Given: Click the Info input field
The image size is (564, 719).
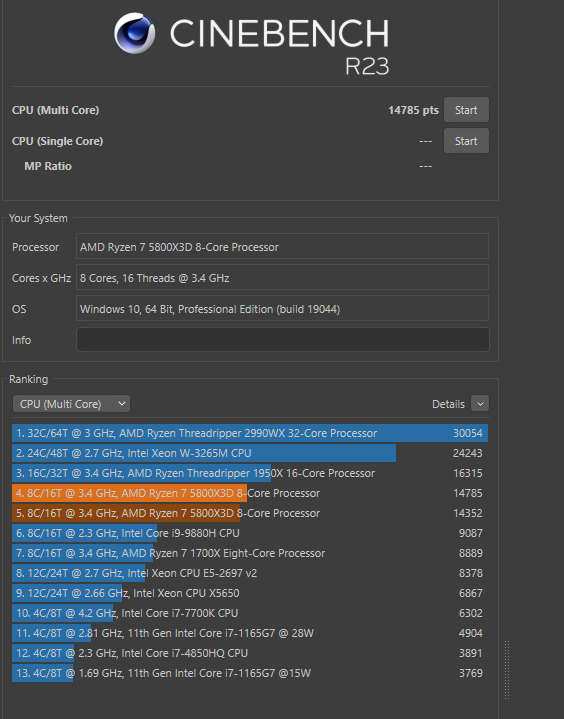Looking at the screenshot, I should [x=282, y=340].
